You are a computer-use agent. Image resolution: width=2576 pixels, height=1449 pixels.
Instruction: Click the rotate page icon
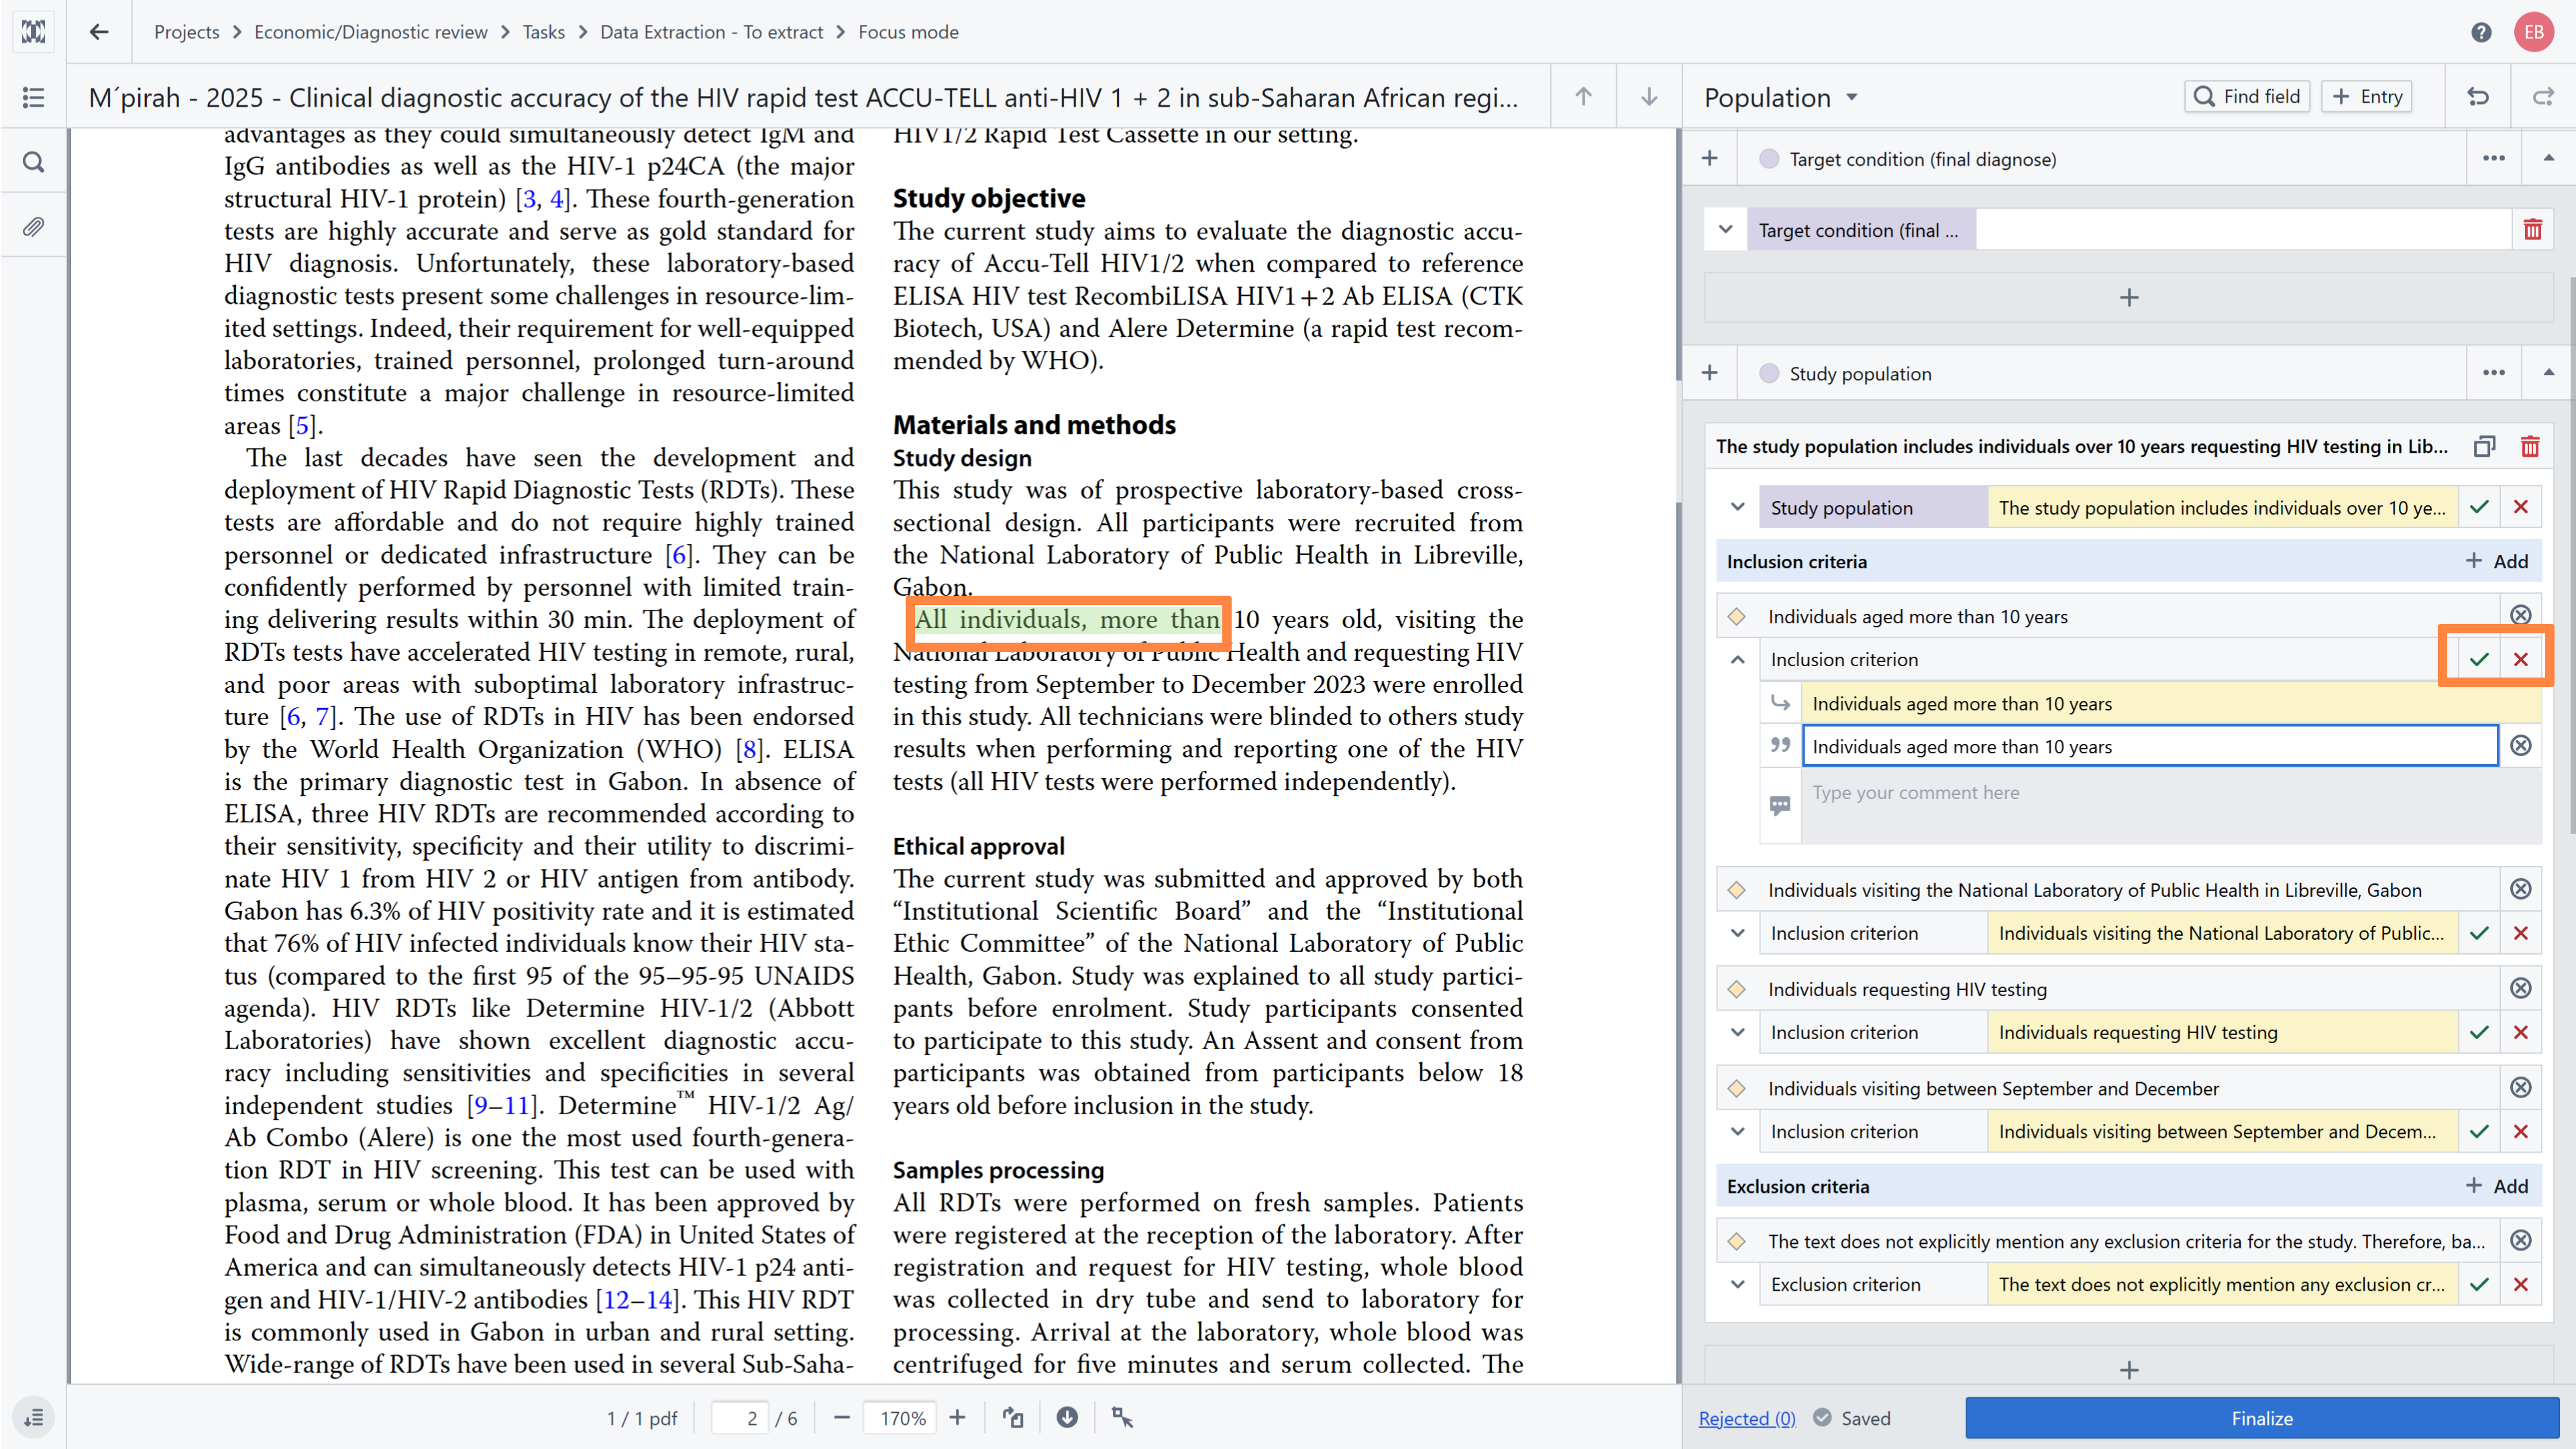tap(1014, 1418)
